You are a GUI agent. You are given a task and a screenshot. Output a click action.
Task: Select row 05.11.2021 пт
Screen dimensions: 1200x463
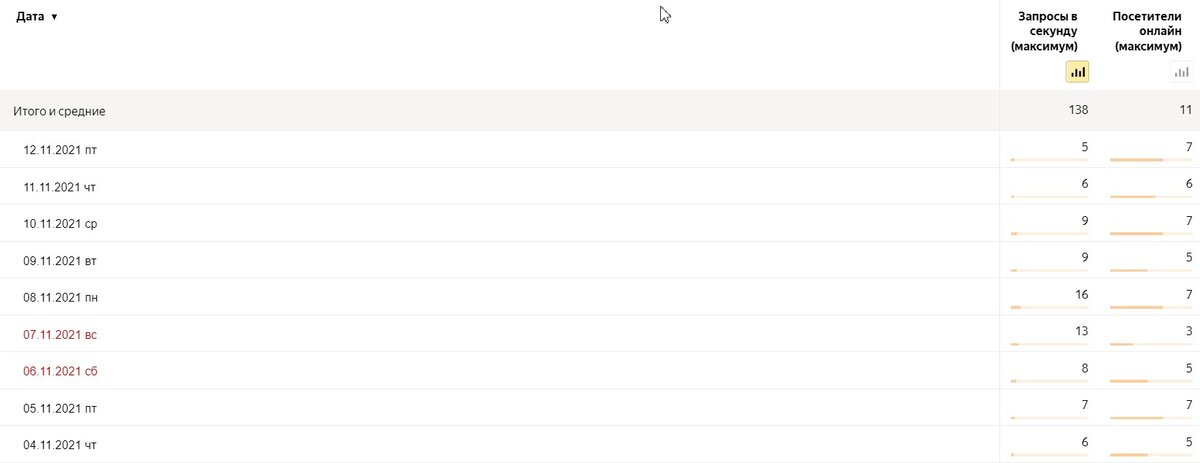click(600, 408)
